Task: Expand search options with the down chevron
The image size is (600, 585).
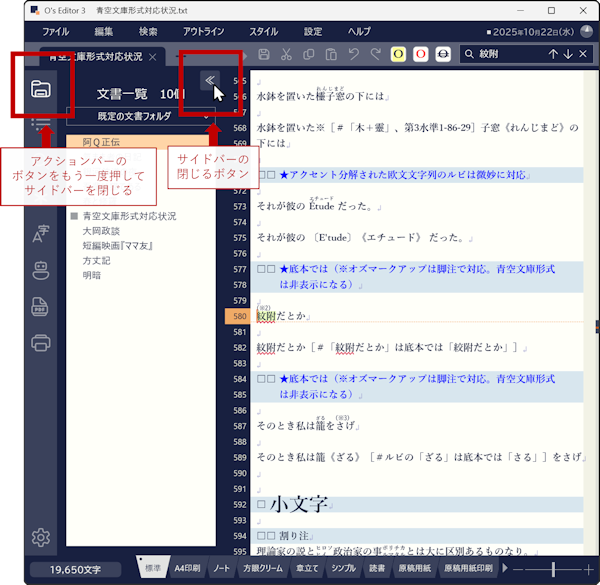Action: [568, 53]
